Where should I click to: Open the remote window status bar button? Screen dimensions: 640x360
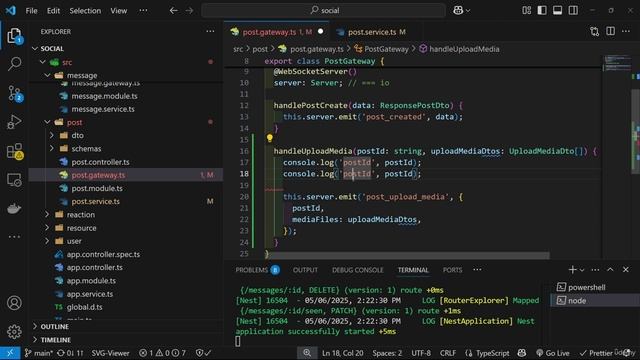click(x=10, y=353)
